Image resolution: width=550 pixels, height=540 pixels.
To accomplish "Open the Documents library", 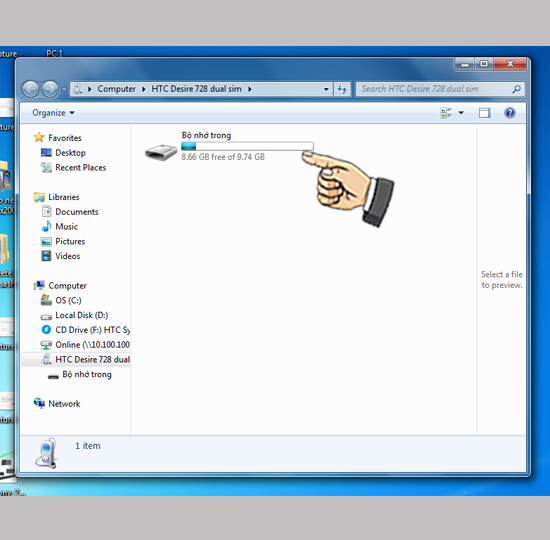I will [x=77, y=212].
